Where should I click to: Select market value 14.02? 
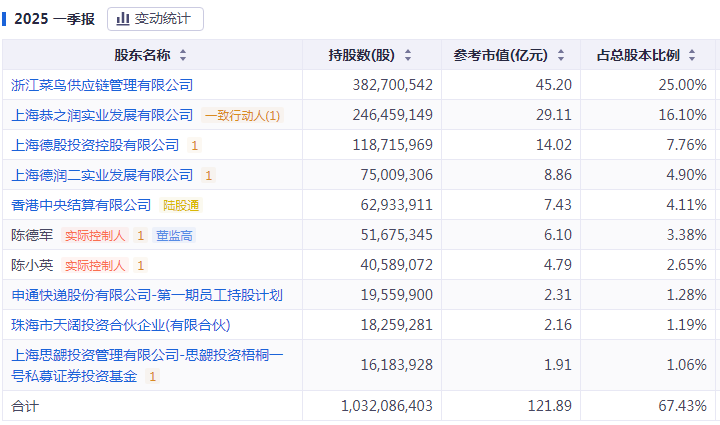point(554,145)
